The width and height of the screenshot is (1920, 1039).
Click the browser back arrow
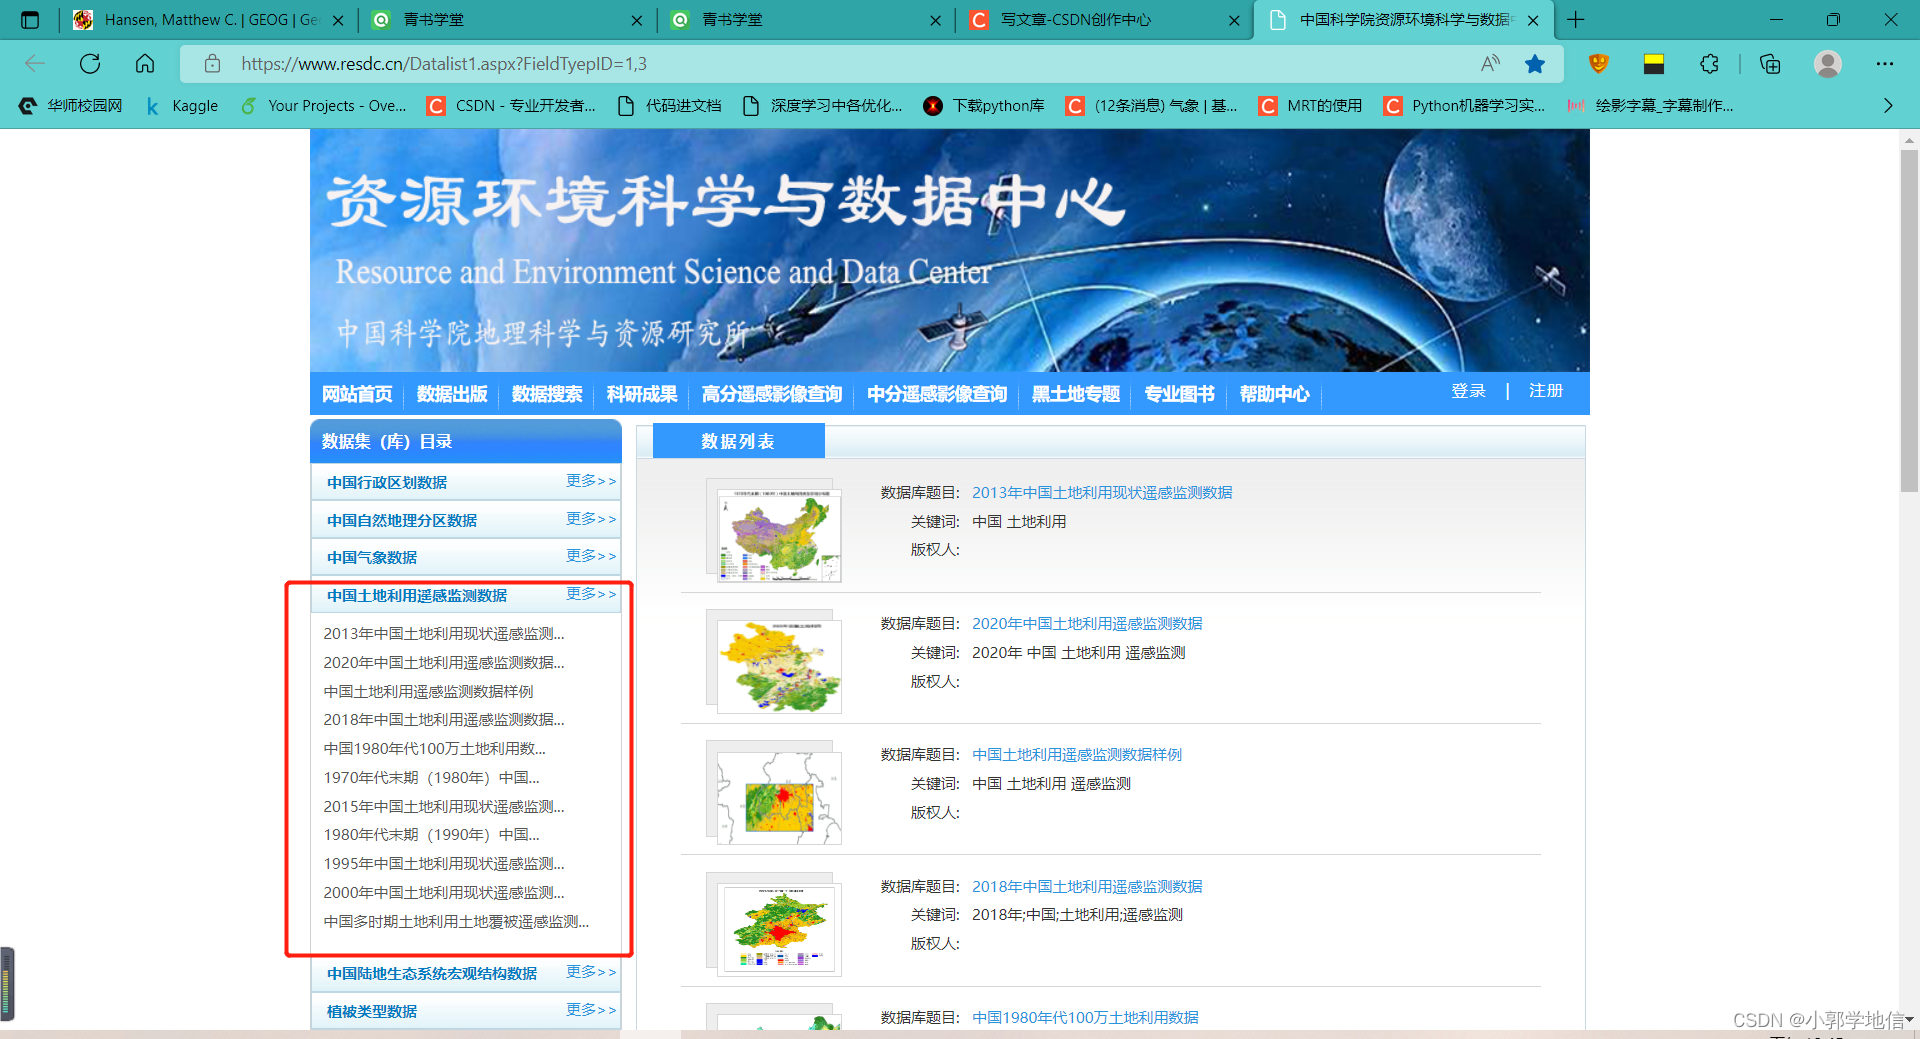[35, 64]
